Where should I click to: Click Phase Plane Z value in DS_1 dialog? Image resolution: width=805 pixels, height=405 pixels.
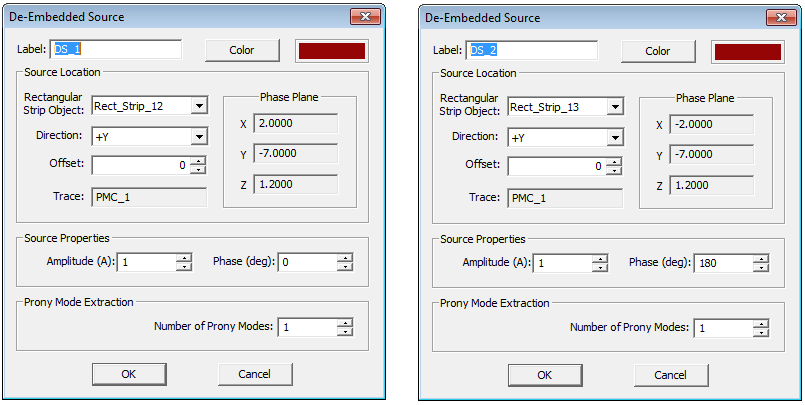296,184
